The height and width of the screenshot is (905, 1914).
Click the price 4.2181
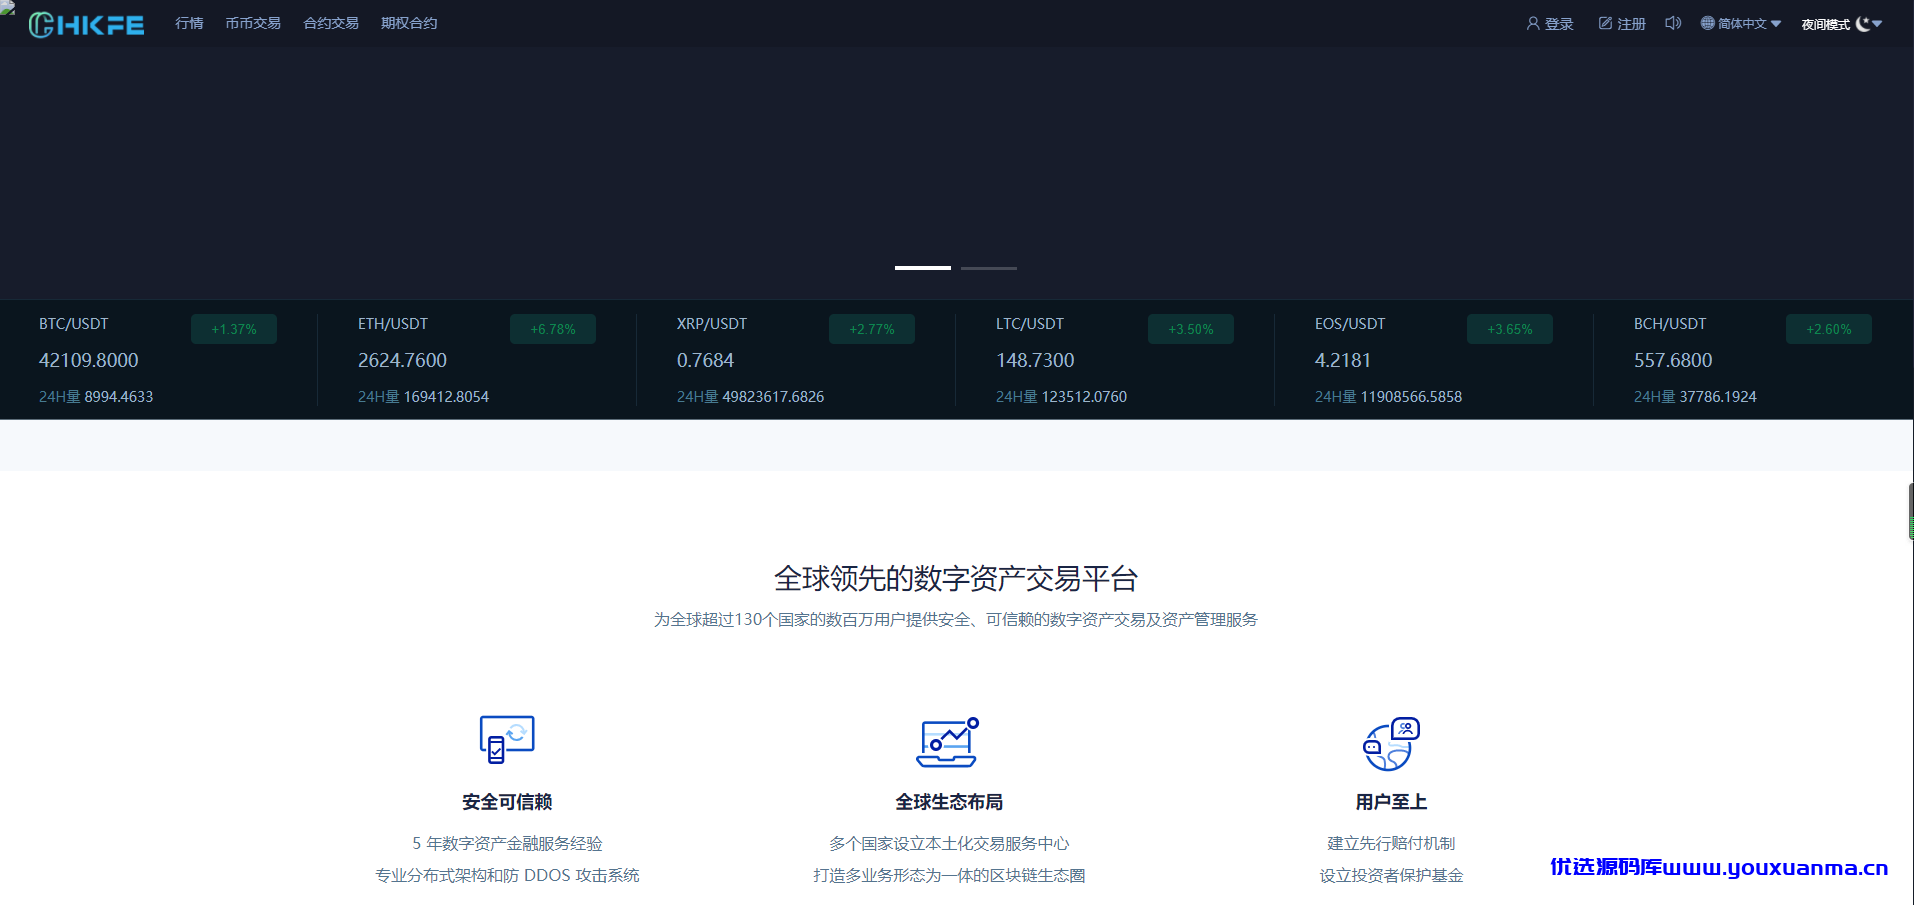(1343, 360)
